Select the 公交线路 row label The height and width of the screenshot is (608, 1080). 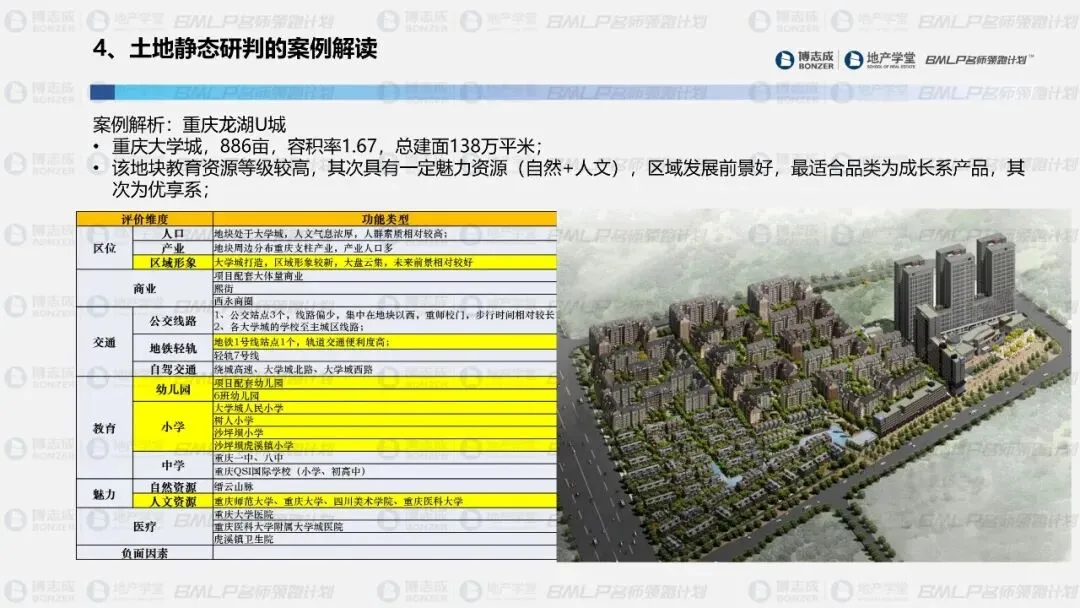click(x=173, y=321)
